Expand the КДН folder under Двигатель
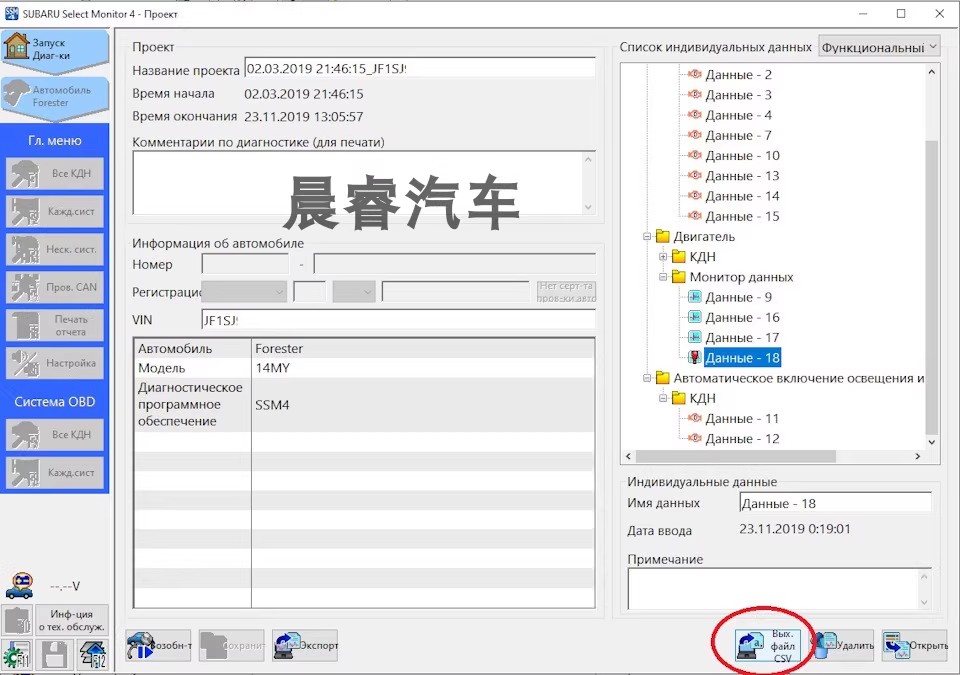This screenshot has height=675, width=960. point(663,257)
